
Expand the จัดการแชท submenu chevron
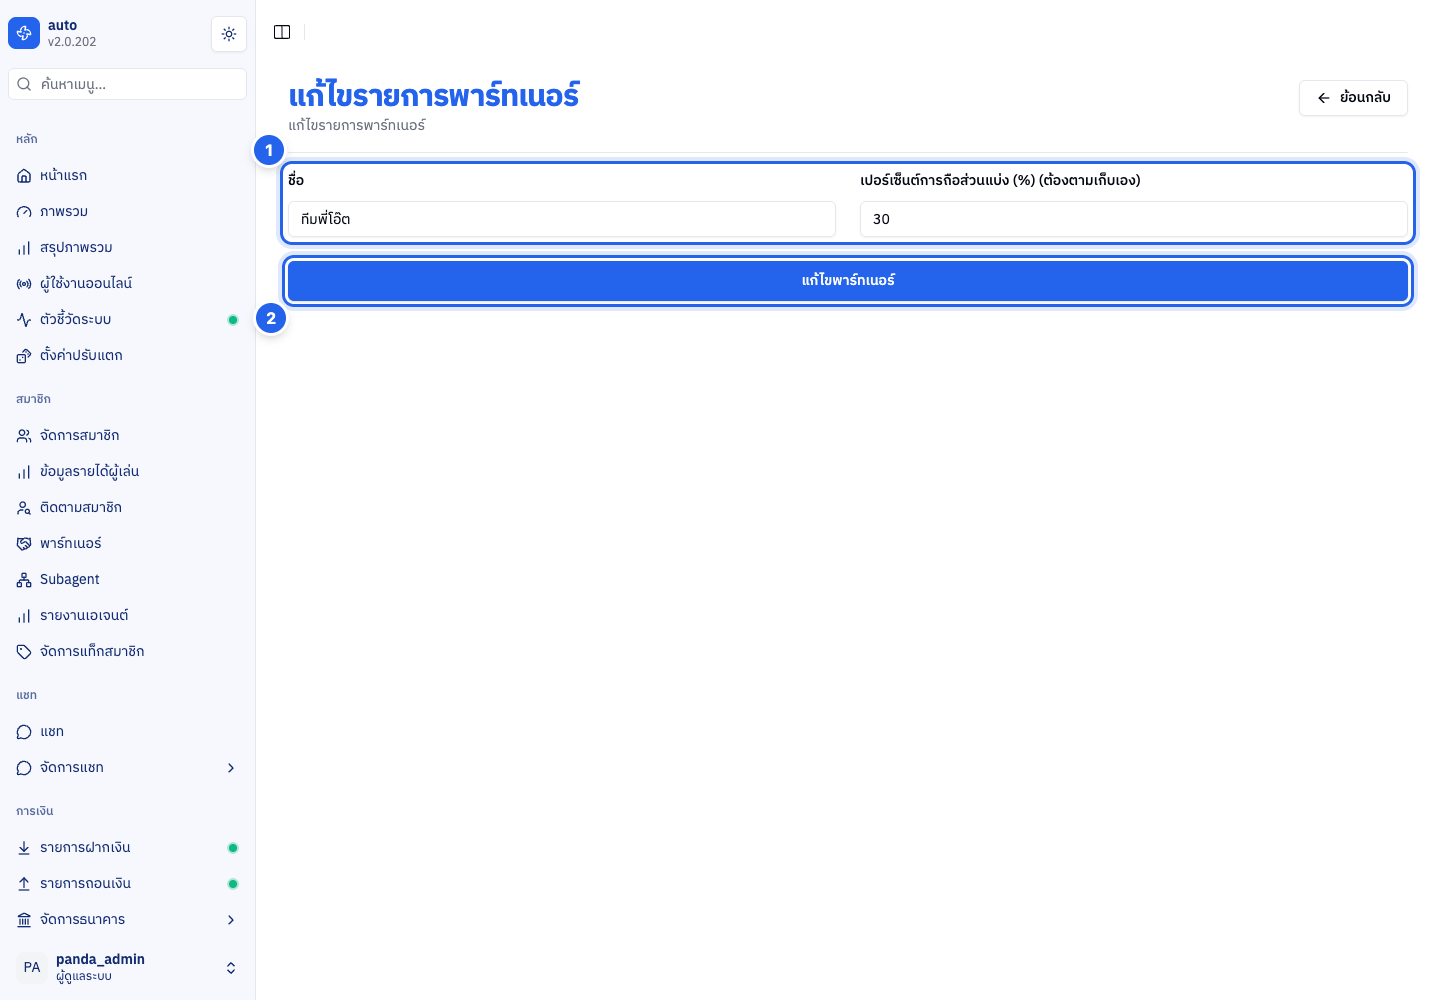231,768
